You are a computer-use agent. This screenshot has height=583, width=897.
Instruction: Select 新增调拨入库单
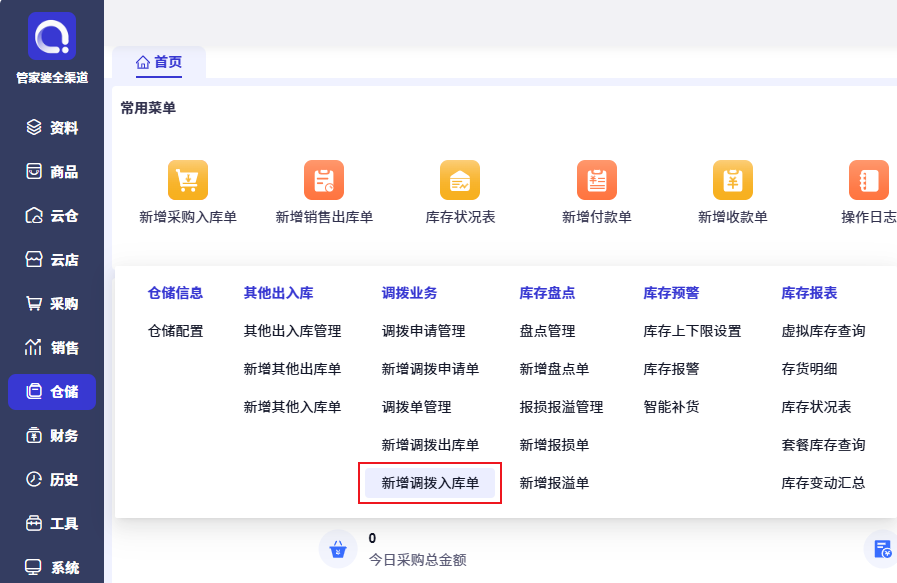(x=430, y=483)
